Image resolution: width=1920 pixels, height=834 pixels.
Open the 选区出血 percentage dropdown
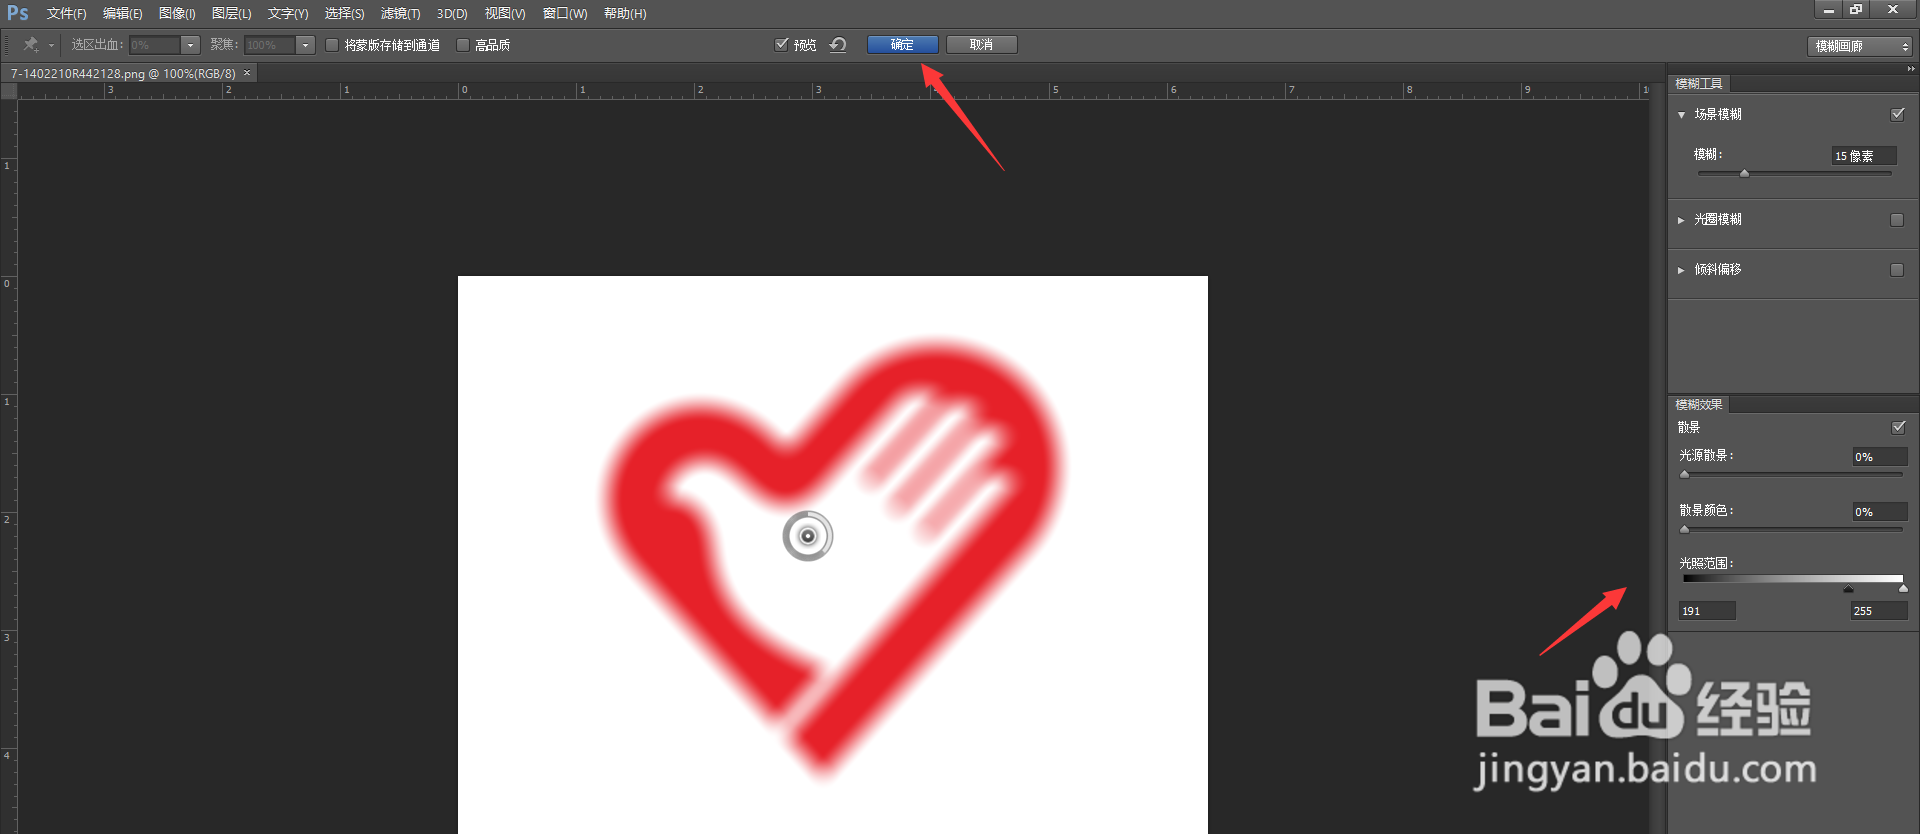click(190, 45)
